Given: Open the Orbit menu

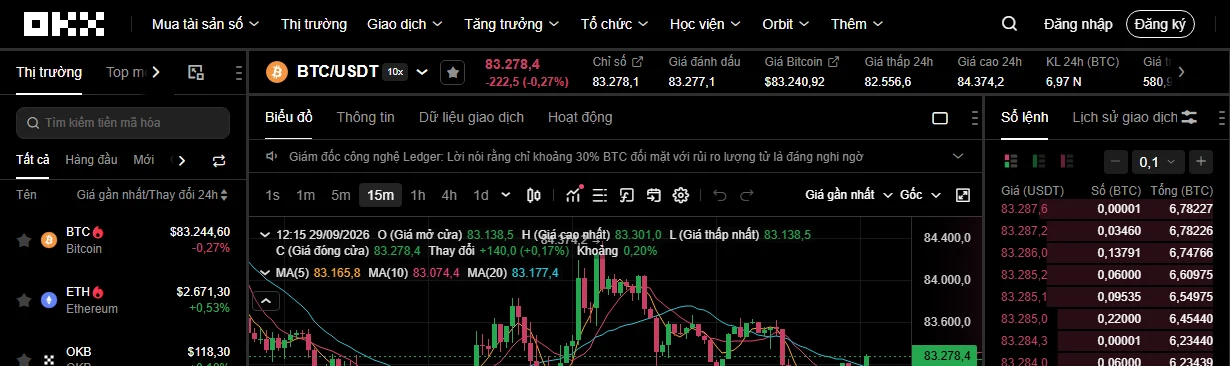Looking at the screenshot, I should coord(786,24).
